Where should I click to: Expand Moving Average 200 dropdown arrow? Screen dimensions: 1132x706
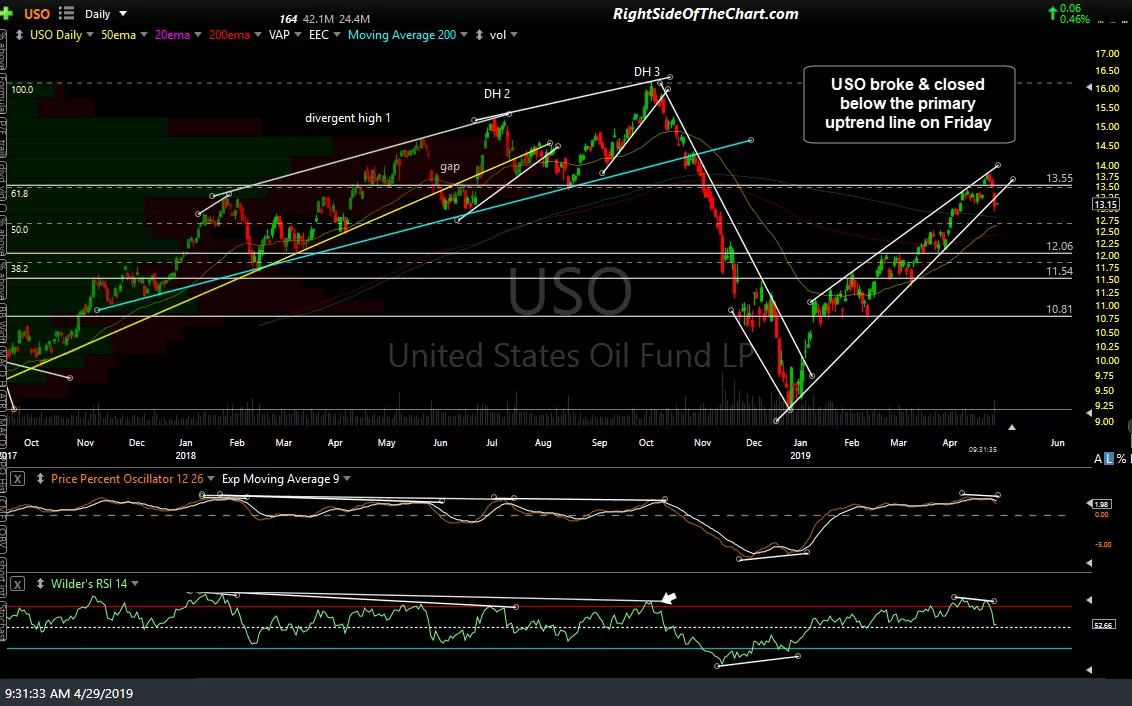[x=463, y=35]
